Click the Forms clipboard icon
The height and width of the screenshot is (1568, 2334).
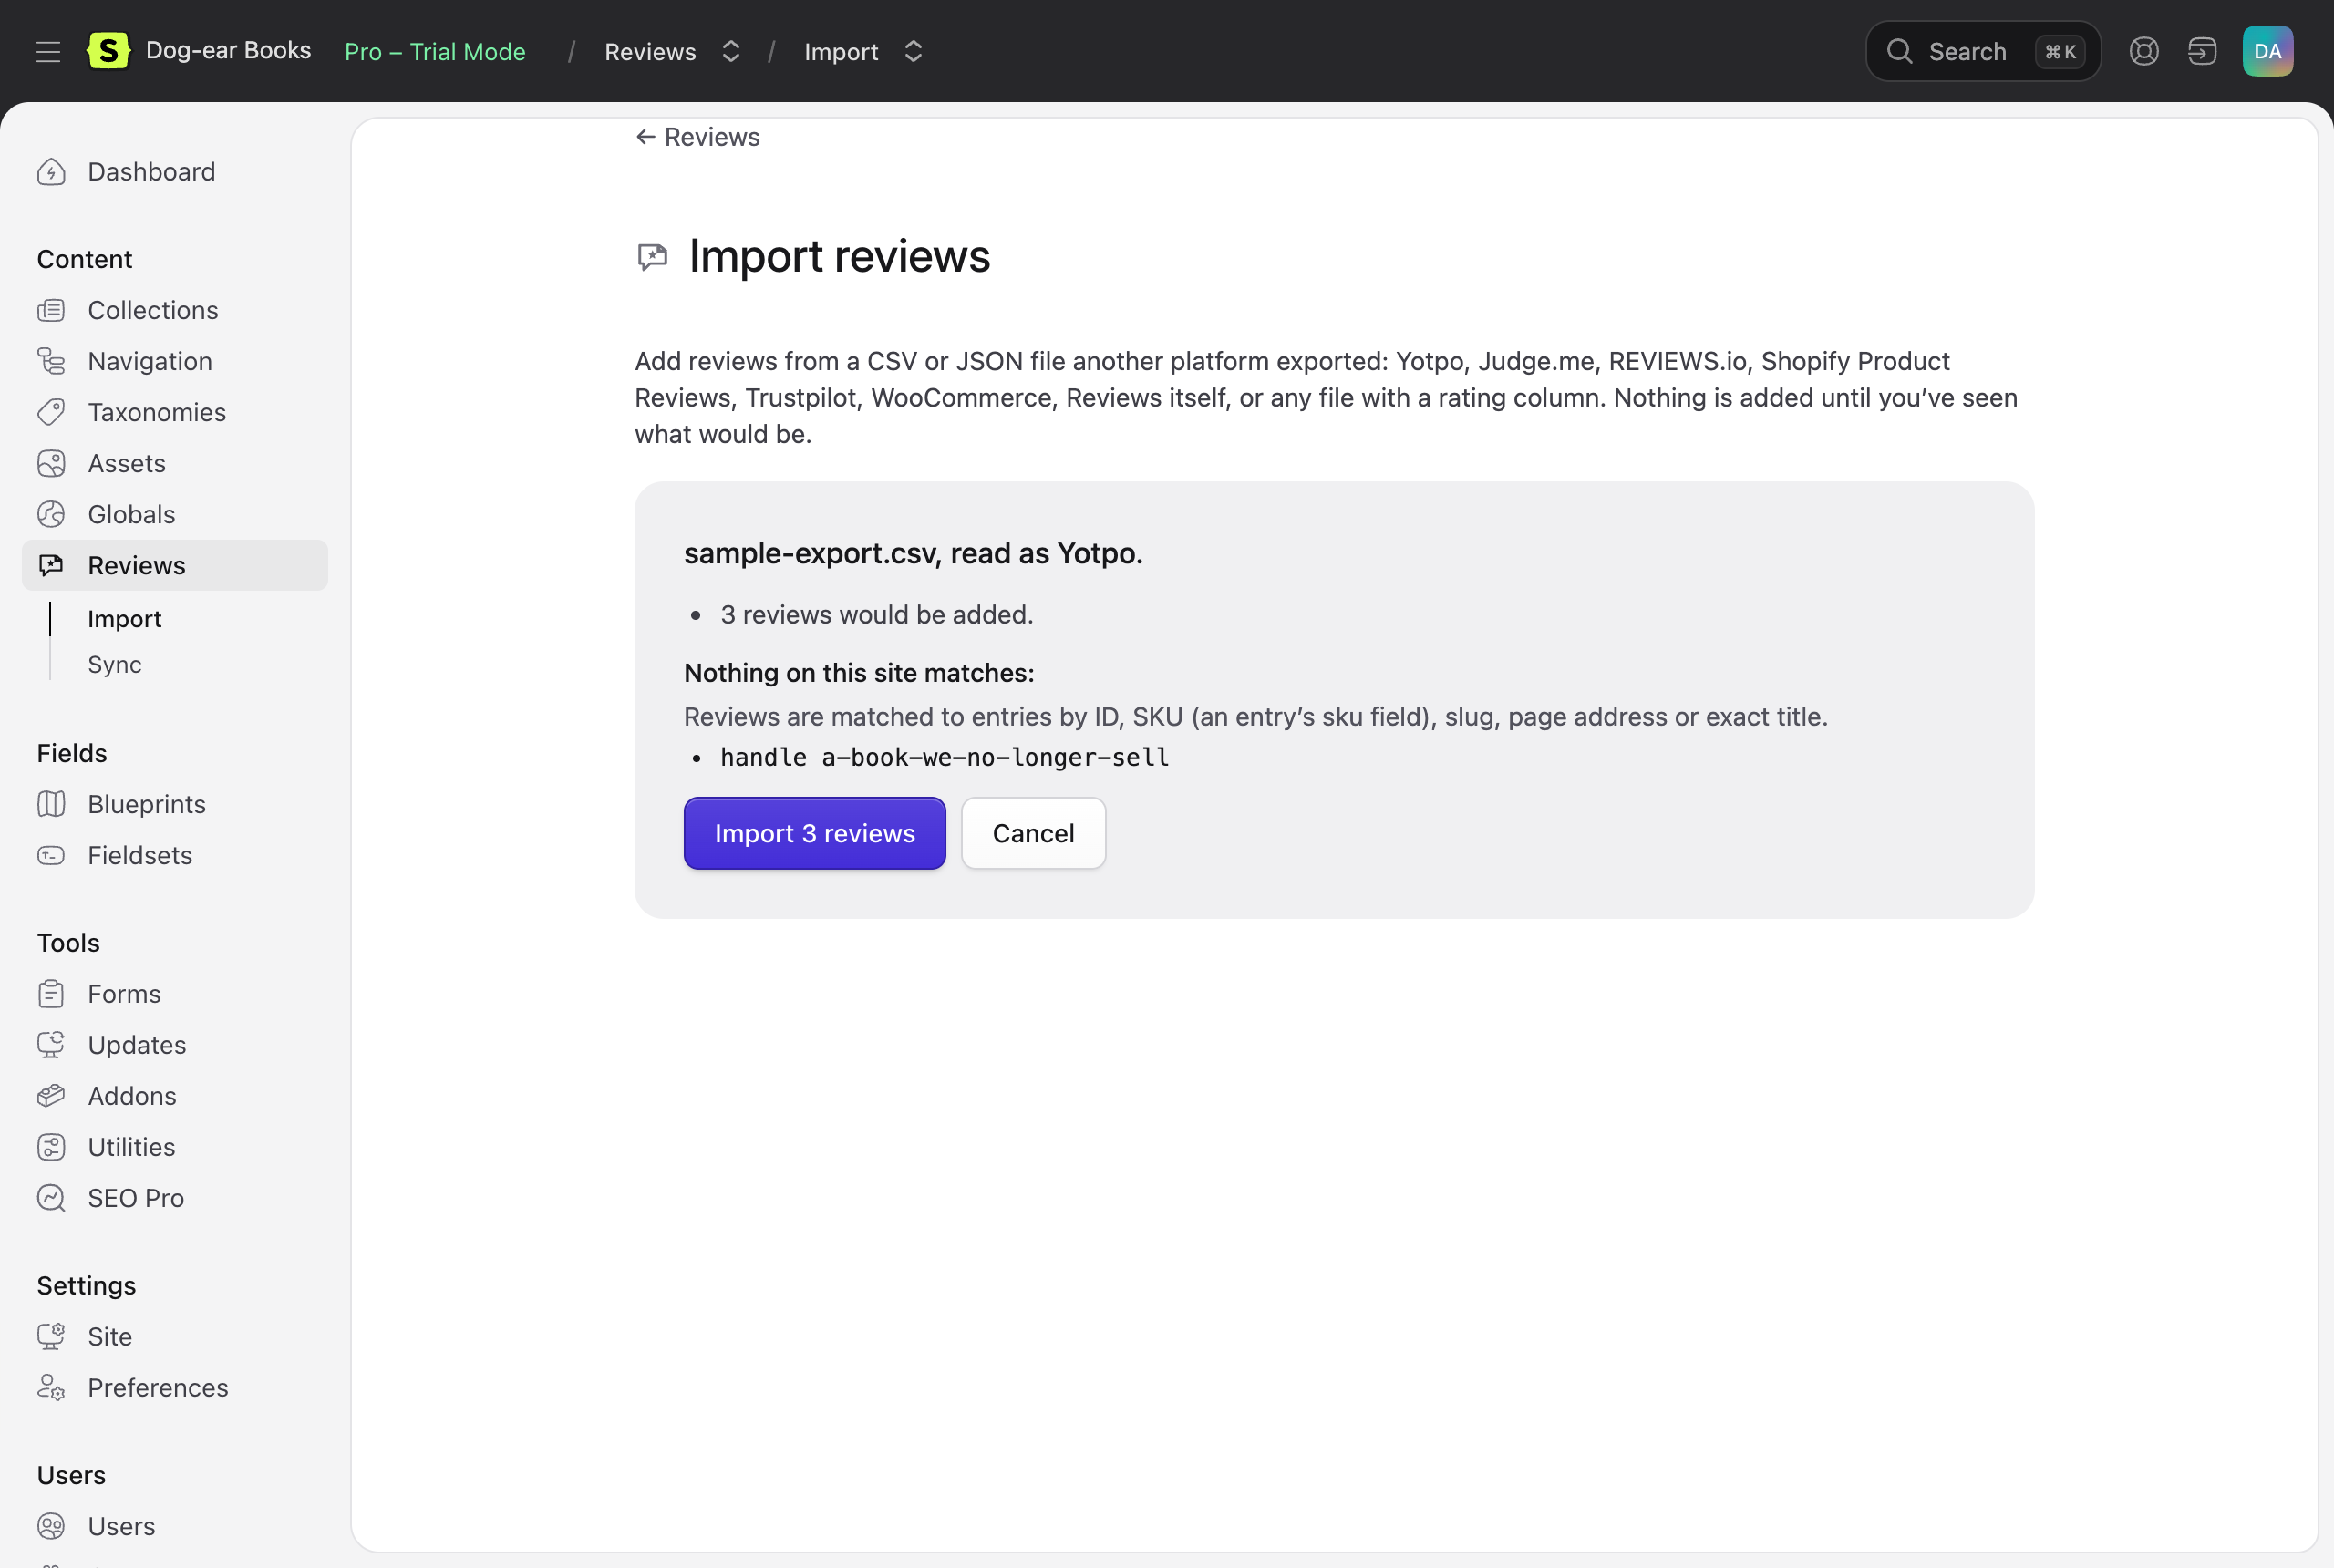(51, 994)
